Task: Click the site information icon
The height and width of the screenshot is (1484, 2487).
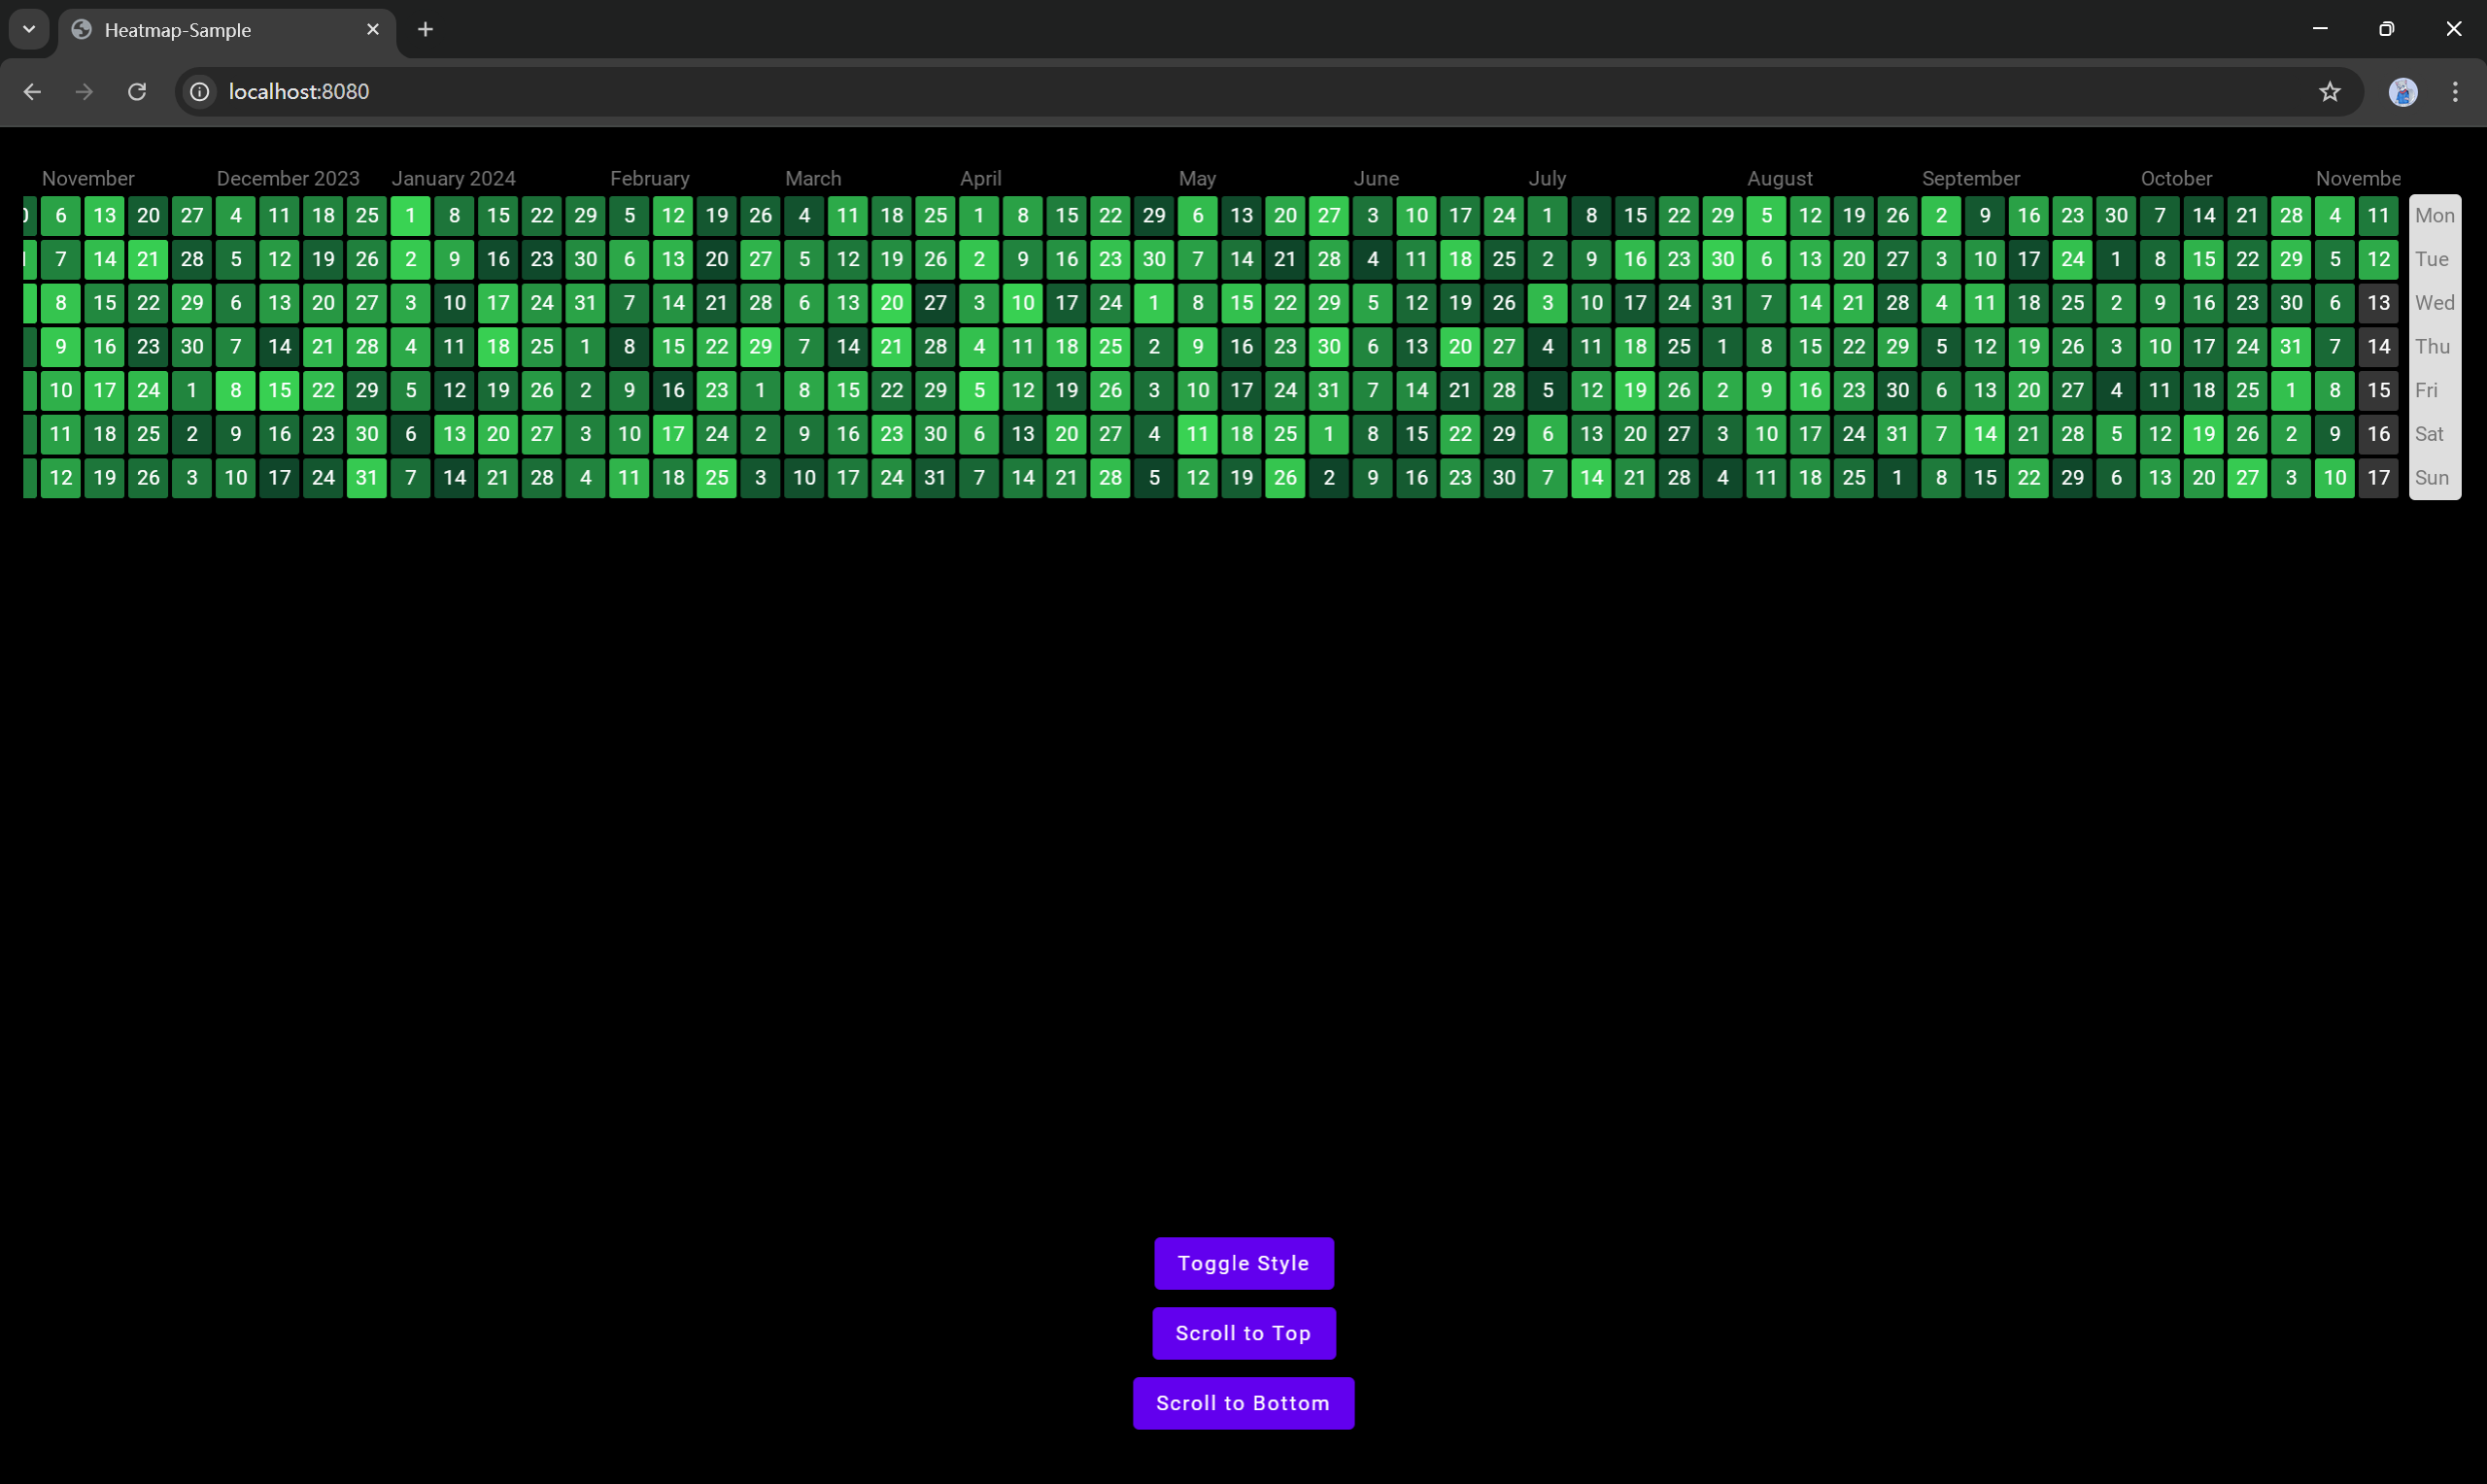Action: (200, 92)
